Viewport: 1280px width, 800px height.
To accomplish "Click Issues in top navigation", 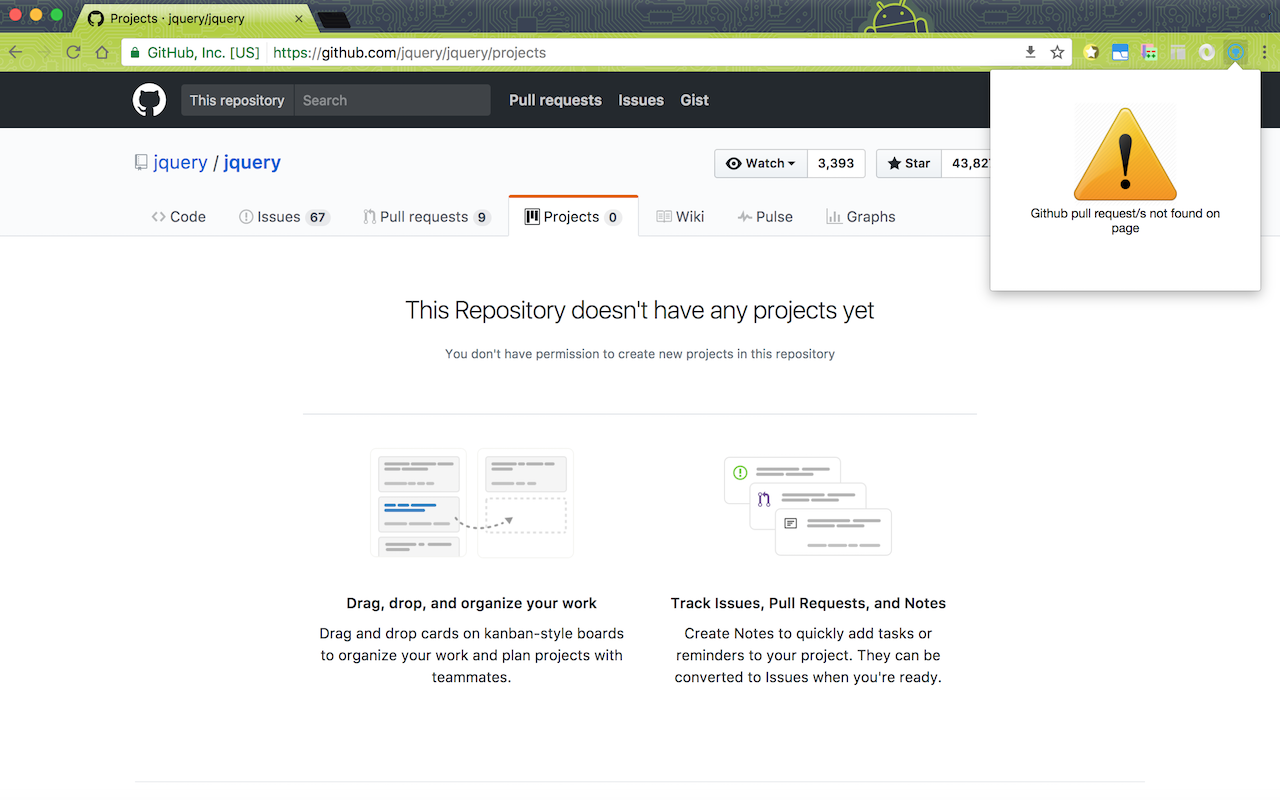I will (x=641, y=100).
